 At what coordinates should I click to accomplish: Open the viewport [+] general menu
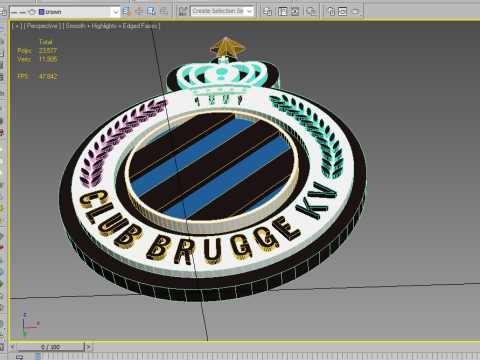click(16, 26)
